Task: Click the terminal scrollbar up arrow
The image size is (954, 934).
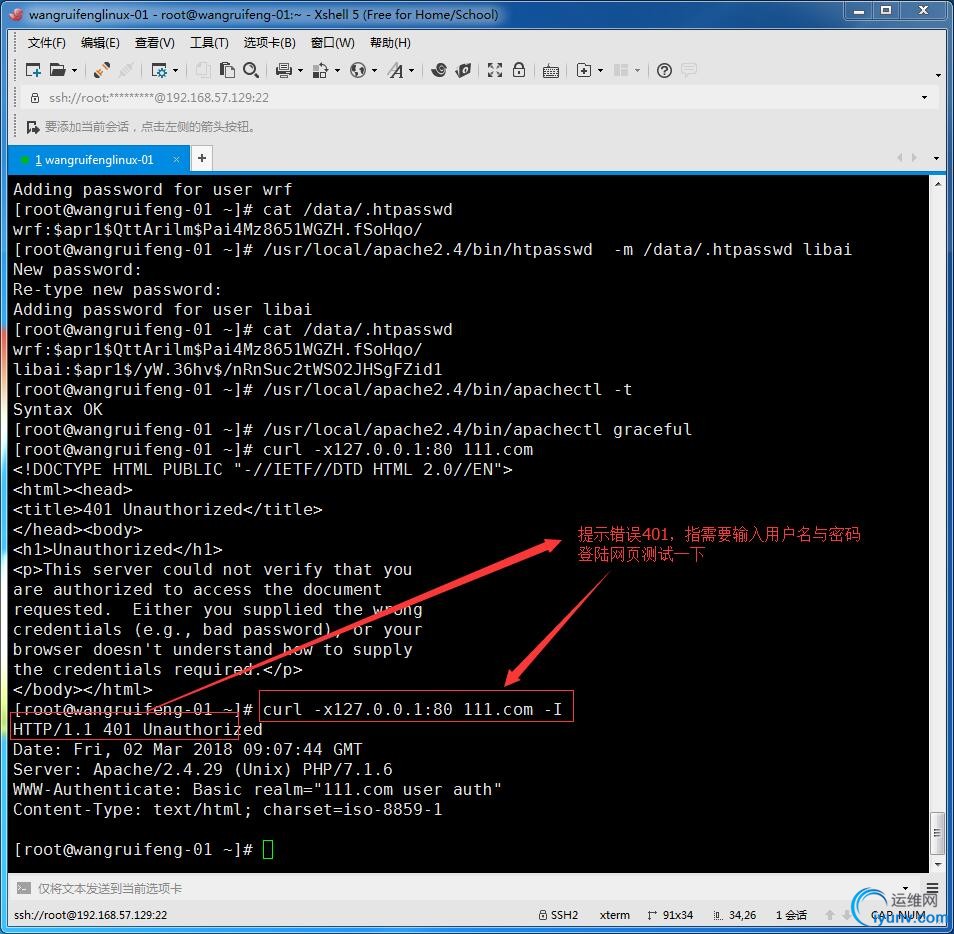Action: coord(938,183)
